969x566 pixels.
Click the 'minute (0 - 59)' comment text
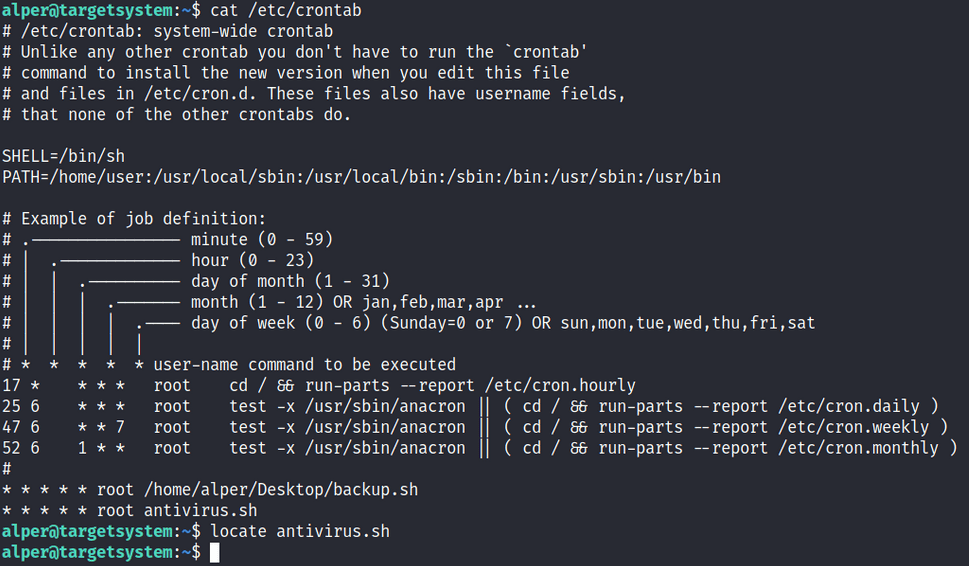click(x=262, y=240)
